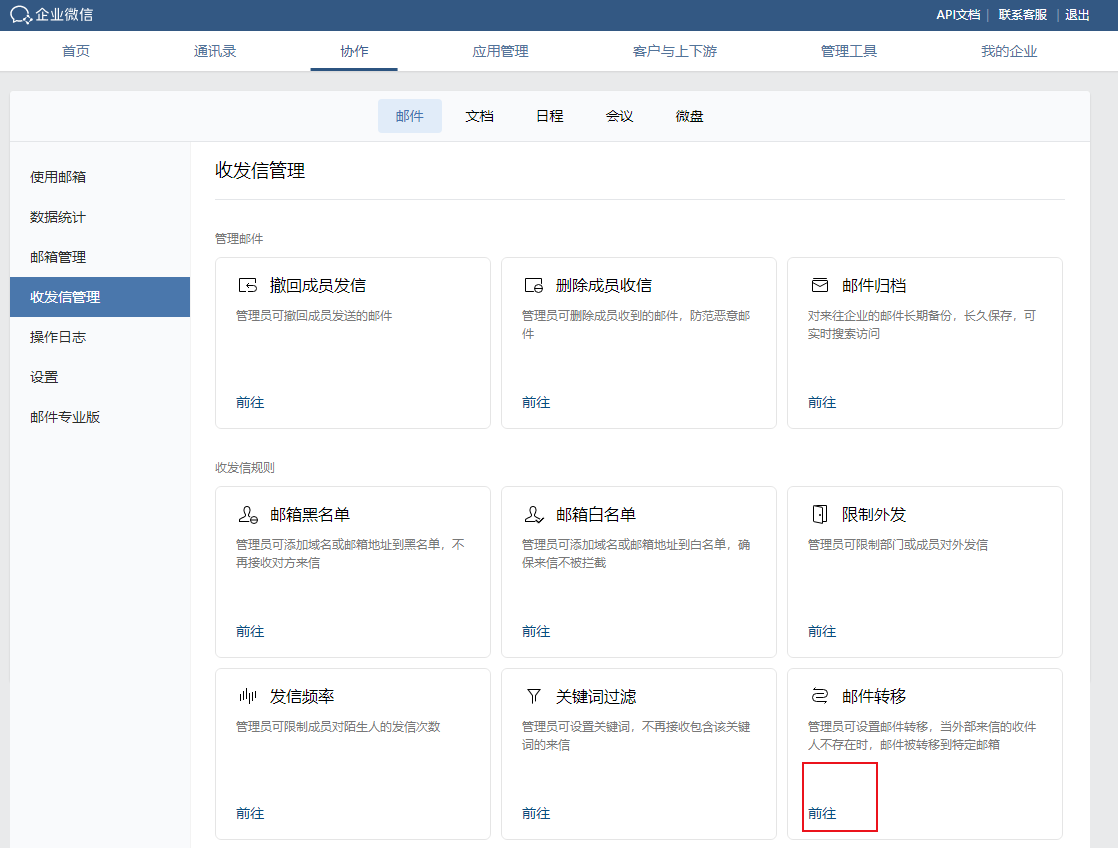Click the 邮件归档 envelope icon
Image resolution: width=1118 pixels, height=848 pixels.
(x=819, y=286)
